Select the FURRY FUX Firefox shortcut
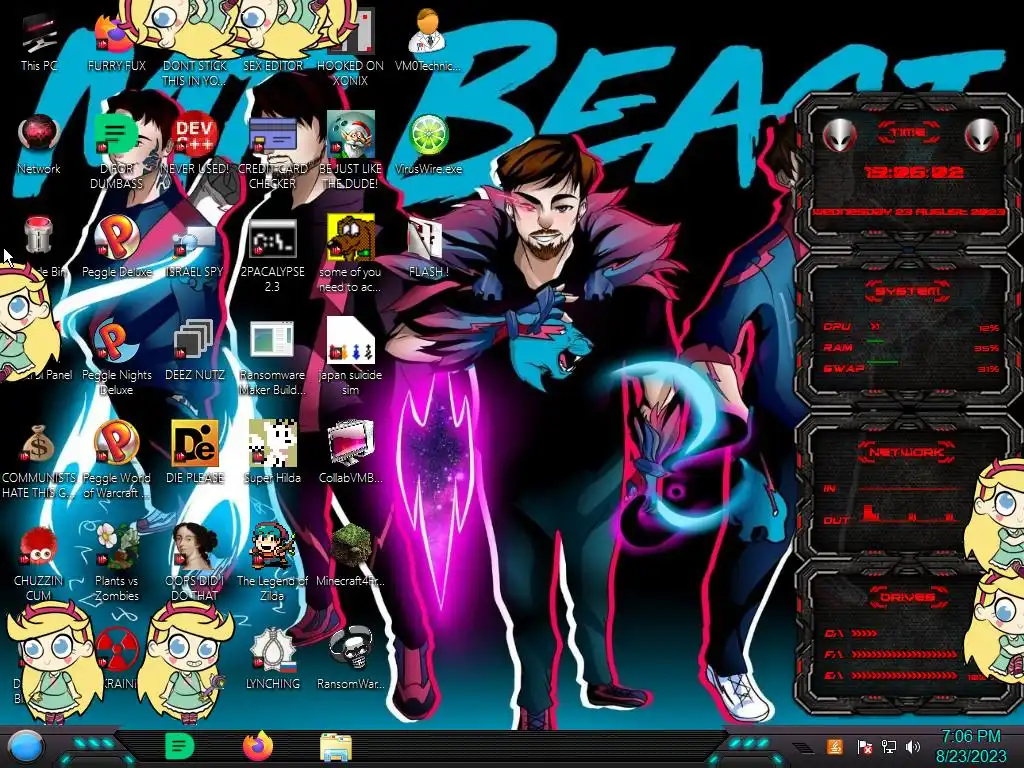This screenshot has height=768, width=1024. 116,42
